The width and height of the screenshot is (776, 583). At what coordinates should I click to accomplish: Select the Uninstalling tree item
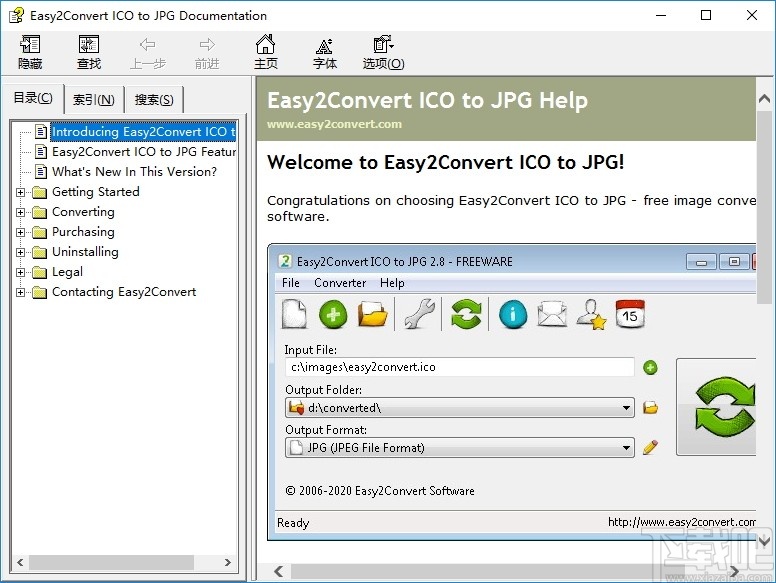(85, 252)
